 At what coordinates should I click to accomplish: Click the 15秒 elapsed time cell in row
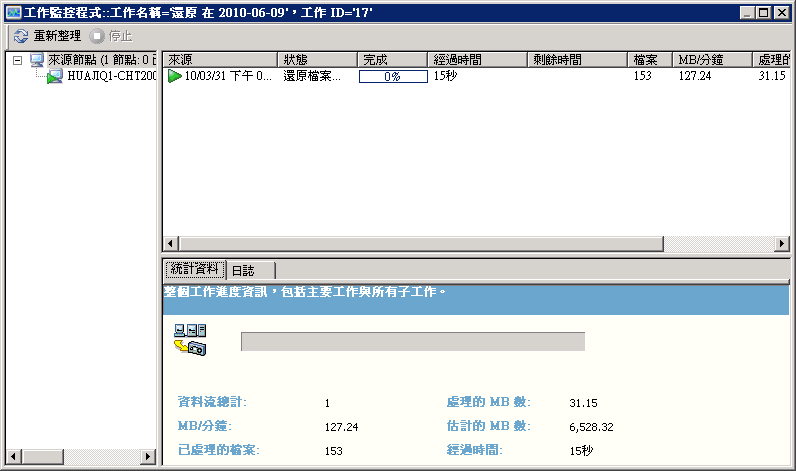pyautogui.click(x=445, y=76)
